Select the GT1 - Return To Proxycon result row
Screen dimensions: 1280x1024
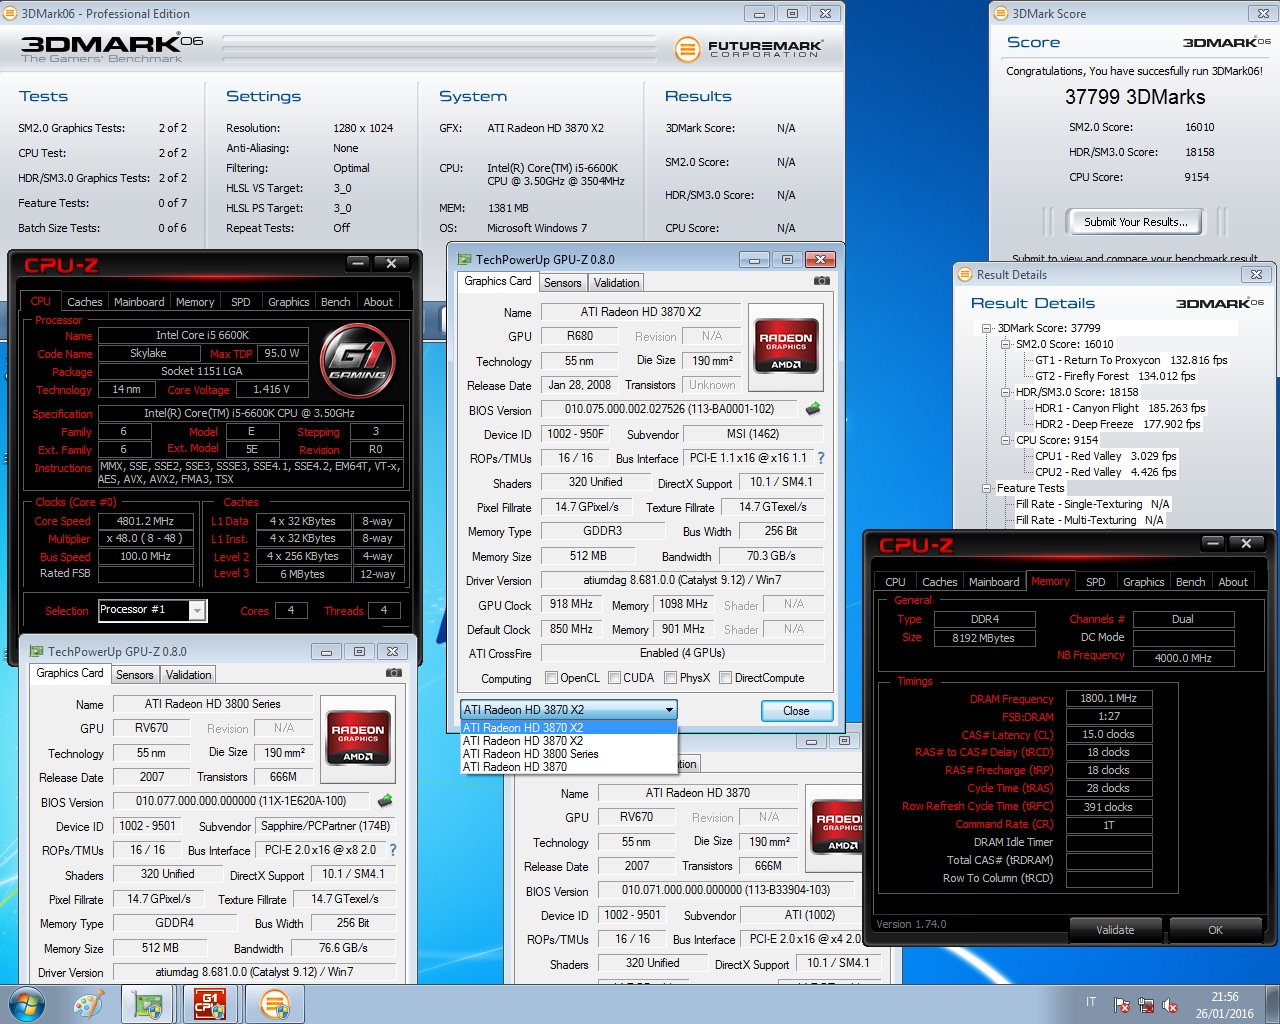coord(1131,360)
